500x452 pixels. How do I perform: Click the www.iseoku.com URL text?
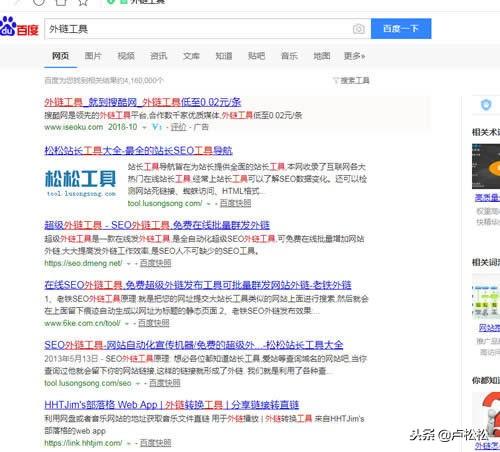tap(74, 127)
